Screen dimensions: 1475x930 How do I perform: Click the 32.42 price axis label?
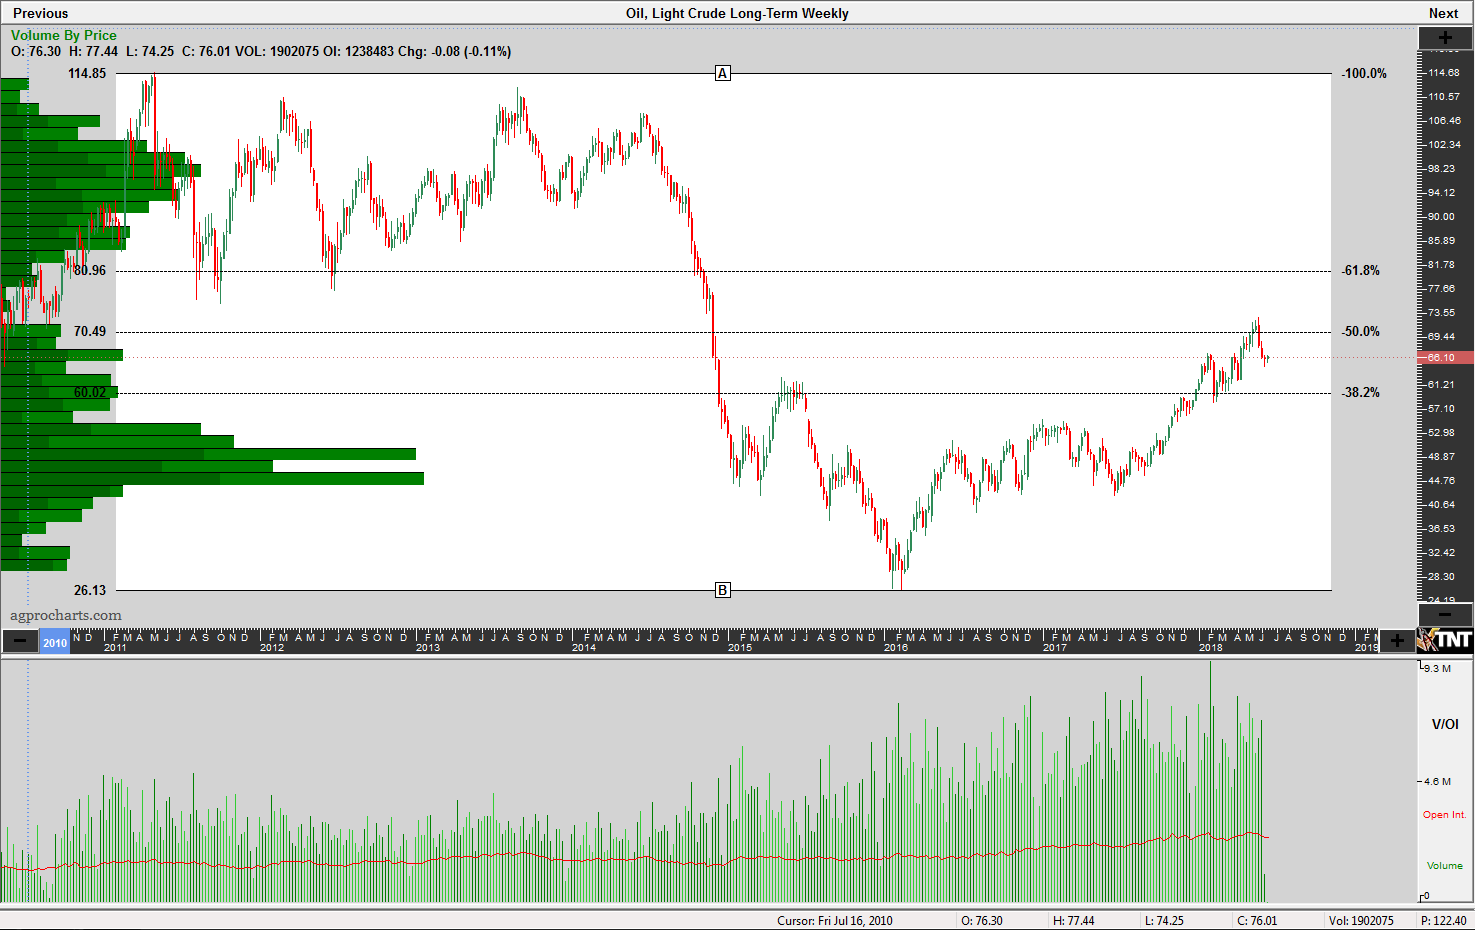click(x=1441, y=552)
